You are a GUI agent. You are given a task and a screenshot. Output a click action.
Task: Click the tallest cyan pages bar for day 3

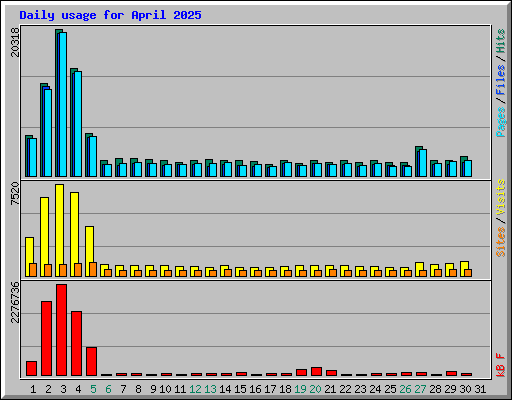coord(63,104)
